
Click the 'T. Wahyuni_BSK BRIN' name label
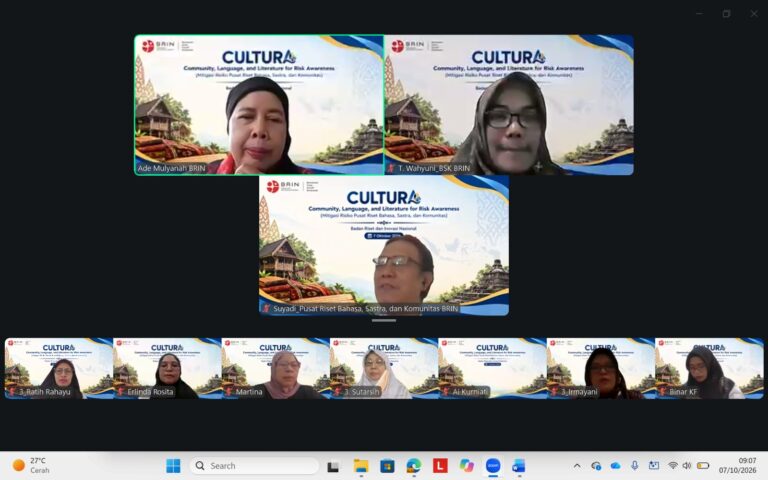[x=429, y=168]
